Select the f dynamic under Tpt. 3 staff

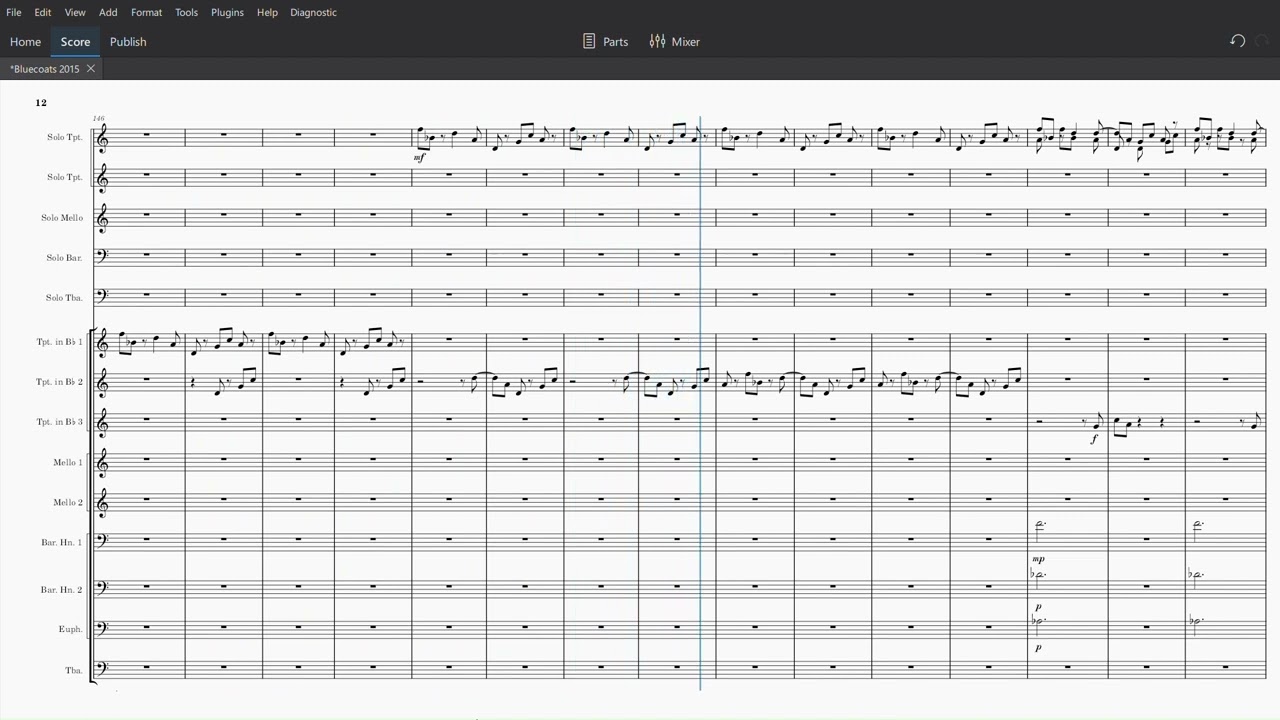click(1094, 438)
